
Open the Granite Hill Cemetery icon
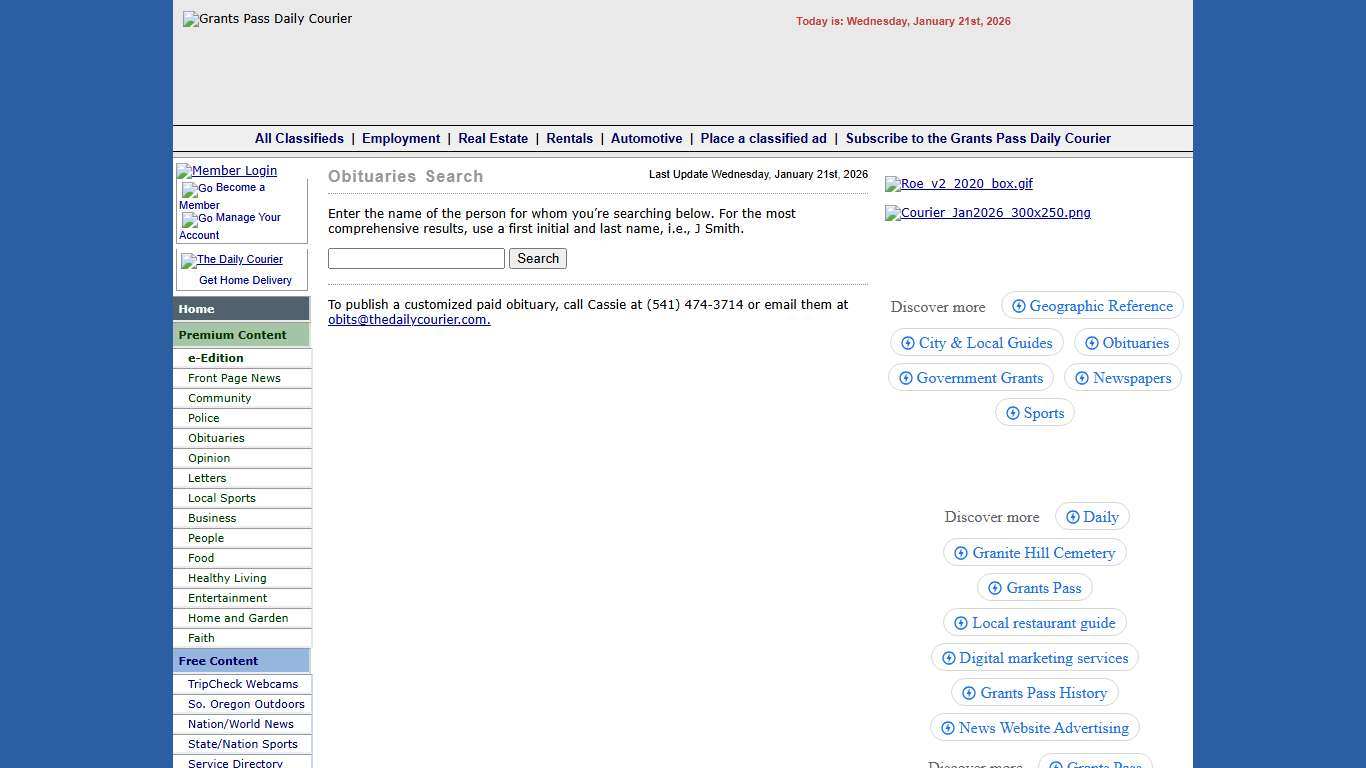click(961, 552)
